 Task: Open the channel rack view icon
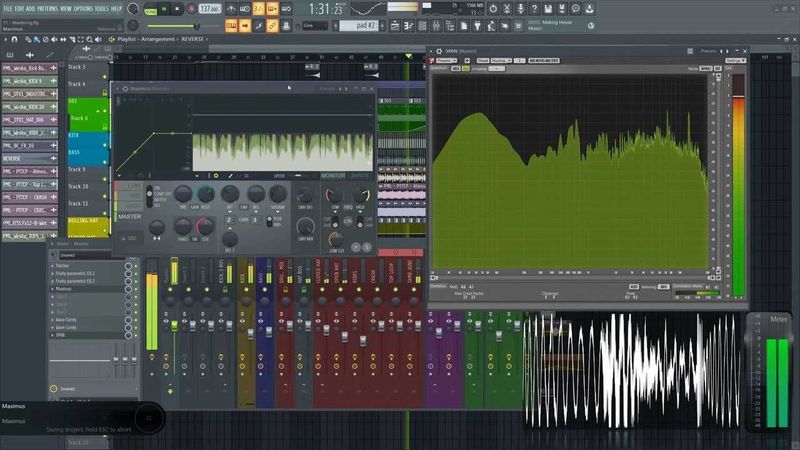coord(422,26)
